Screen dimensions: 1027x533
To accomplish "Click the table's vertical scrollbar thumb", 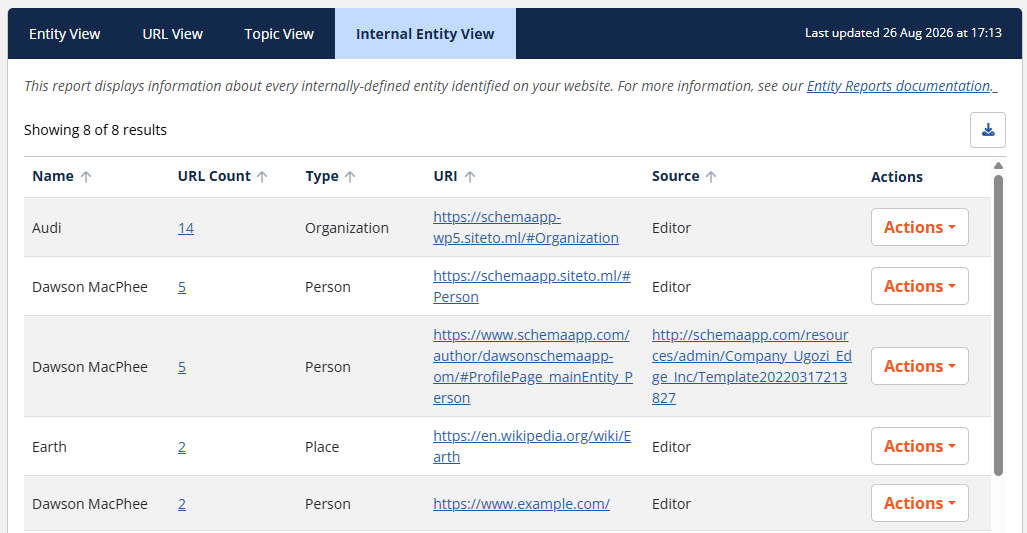I will (x=998, y=325).
